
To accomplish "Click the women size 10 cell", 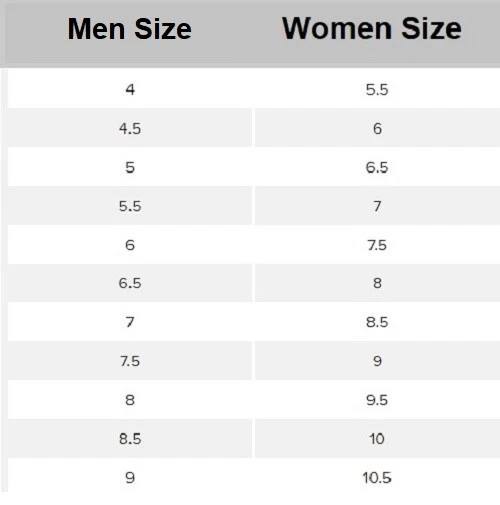I will 377,439.
